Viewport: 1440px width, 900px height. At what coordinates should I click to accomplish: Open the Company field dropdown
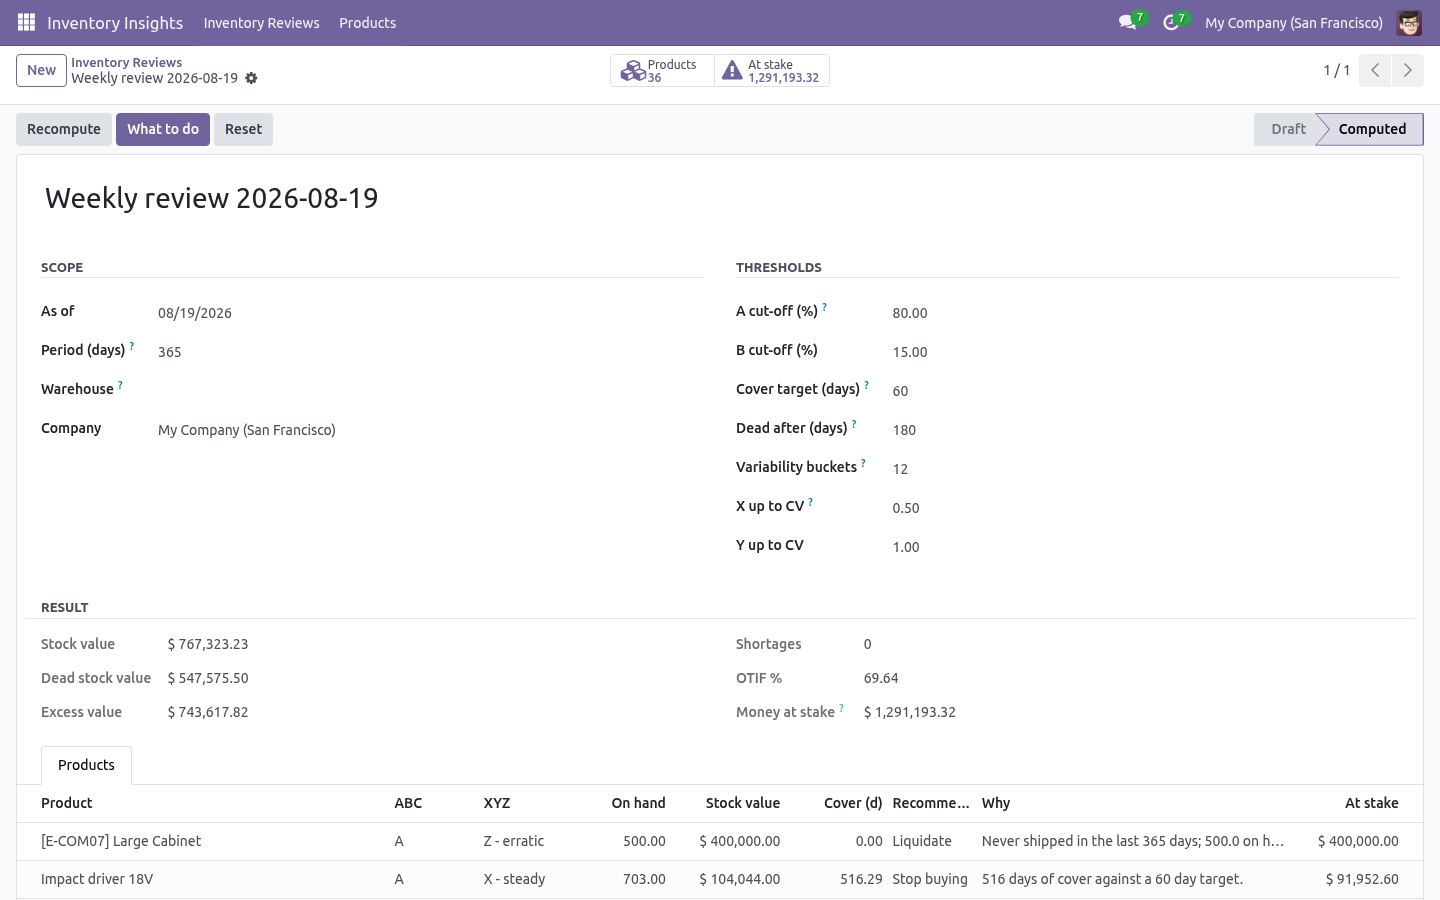[x=430, y=430]
